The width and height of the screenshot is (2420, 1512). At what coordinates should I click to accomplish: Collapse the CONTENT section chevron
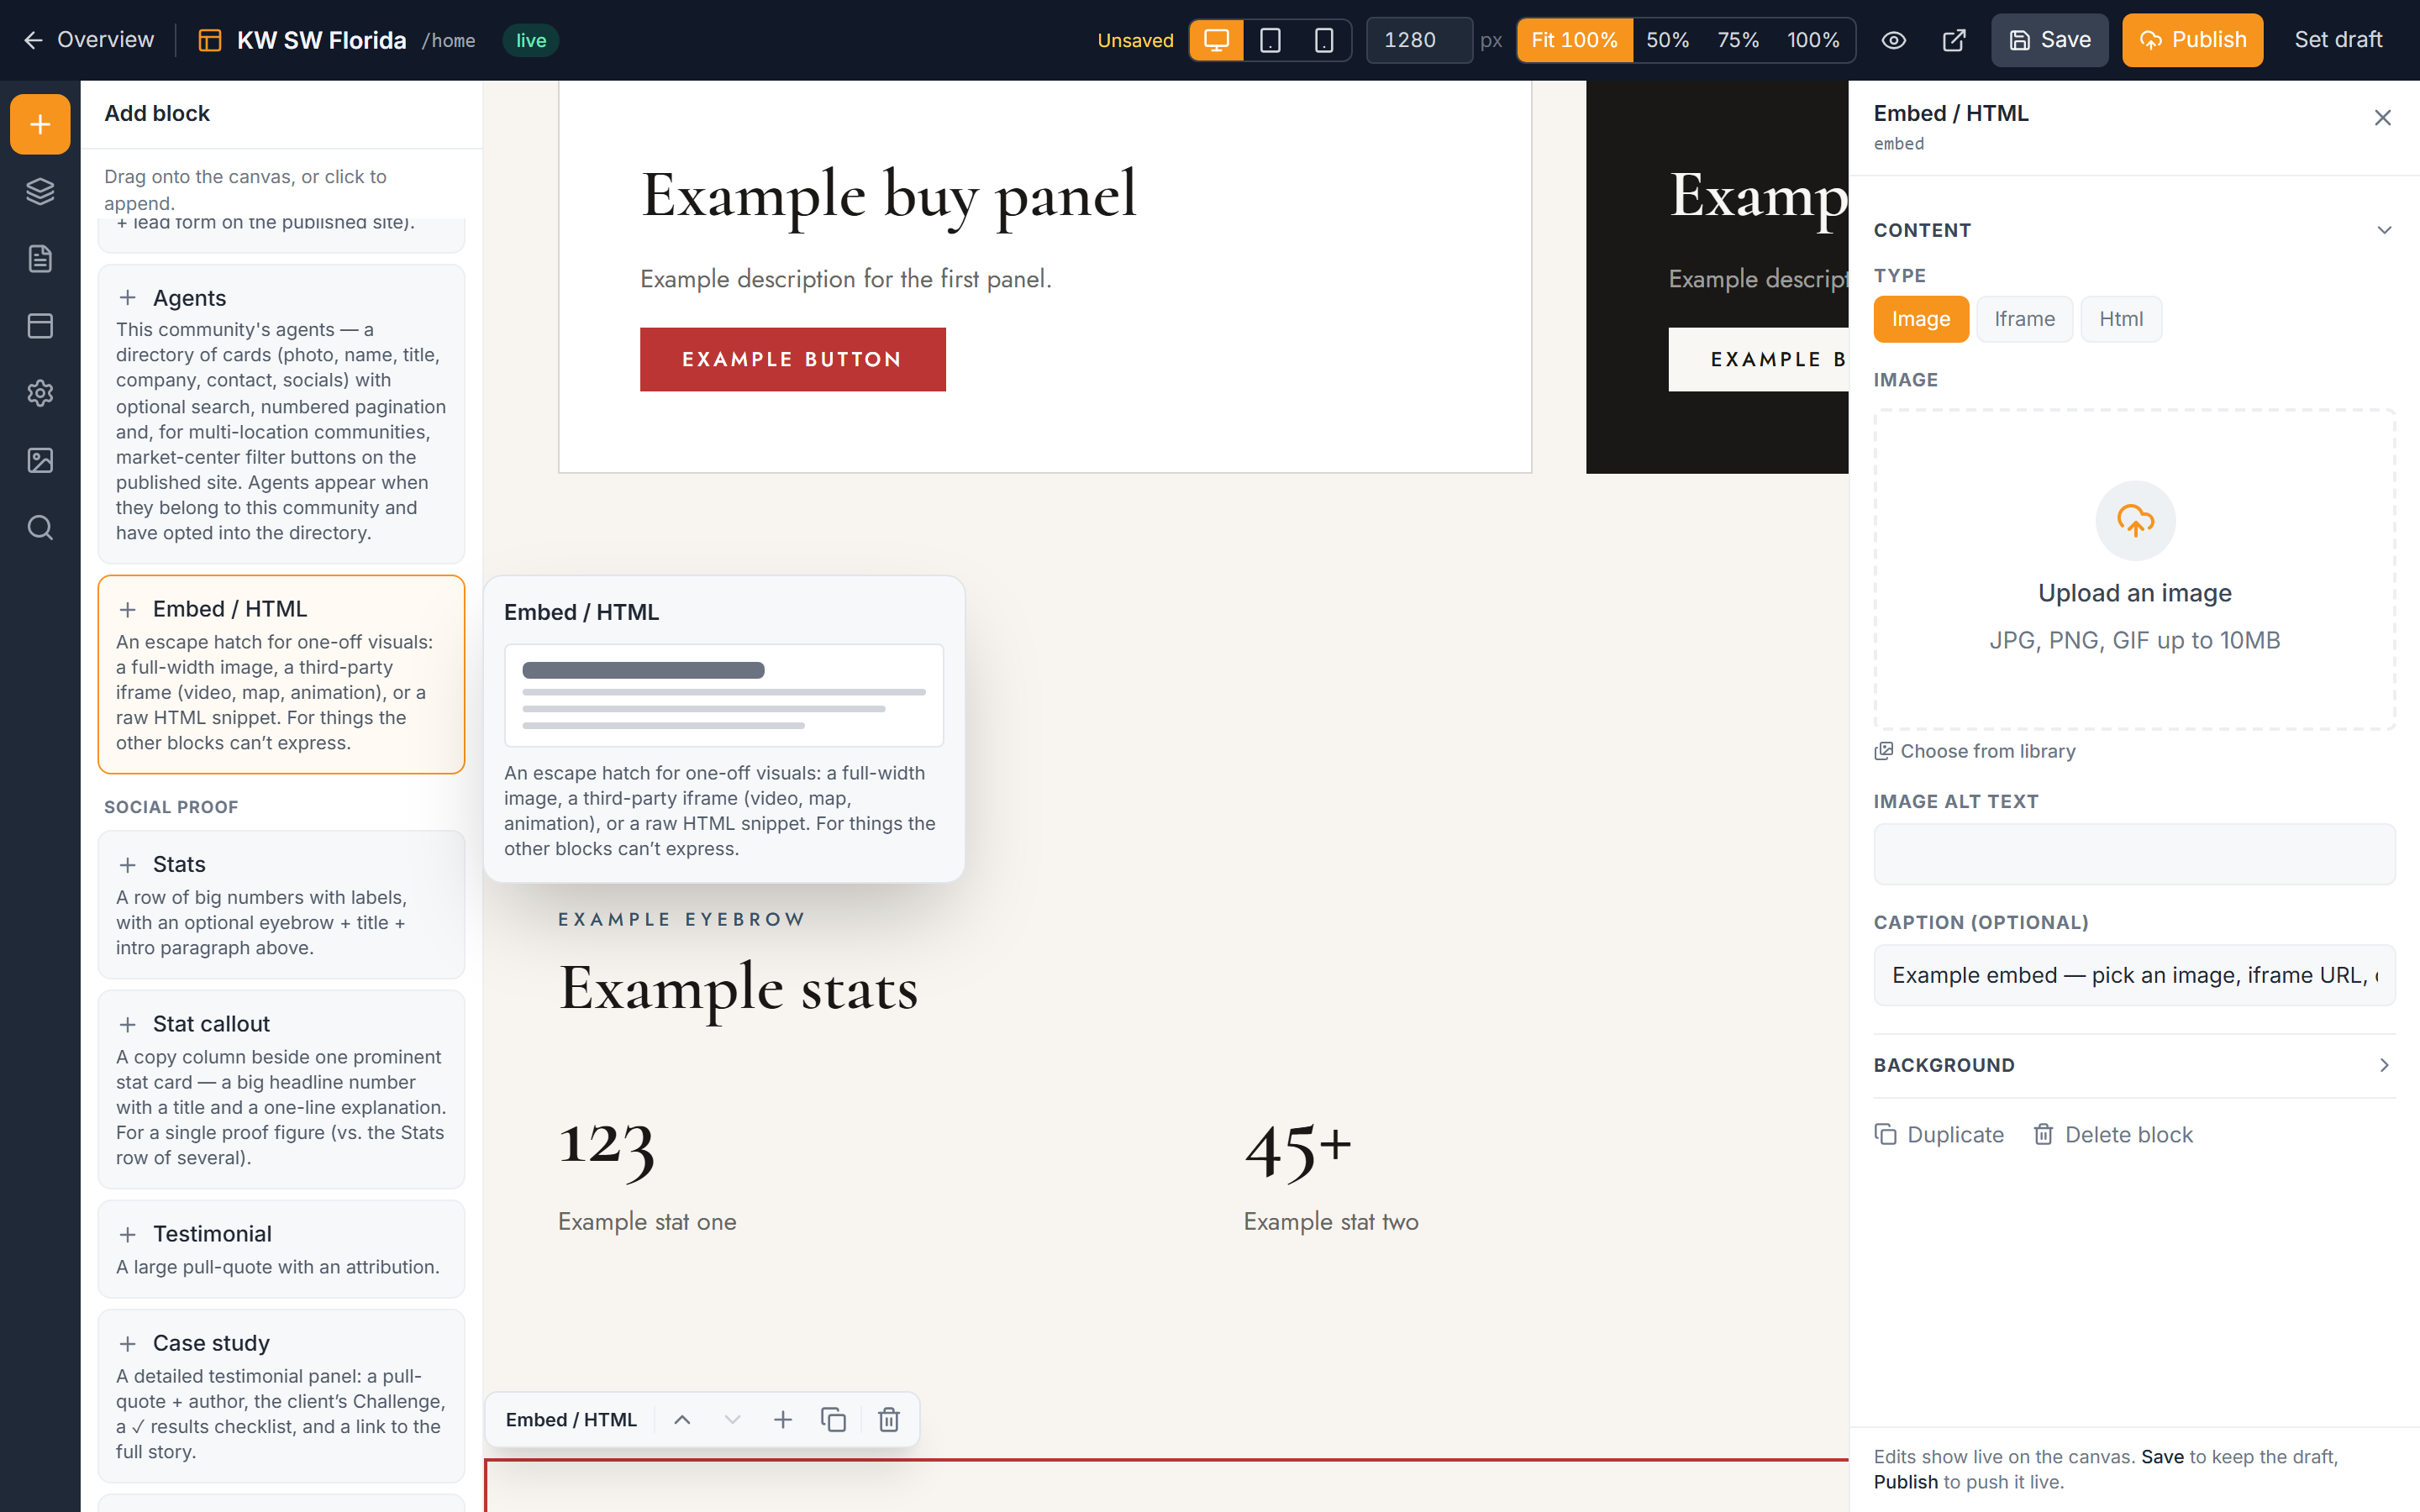pos(2384,230)
